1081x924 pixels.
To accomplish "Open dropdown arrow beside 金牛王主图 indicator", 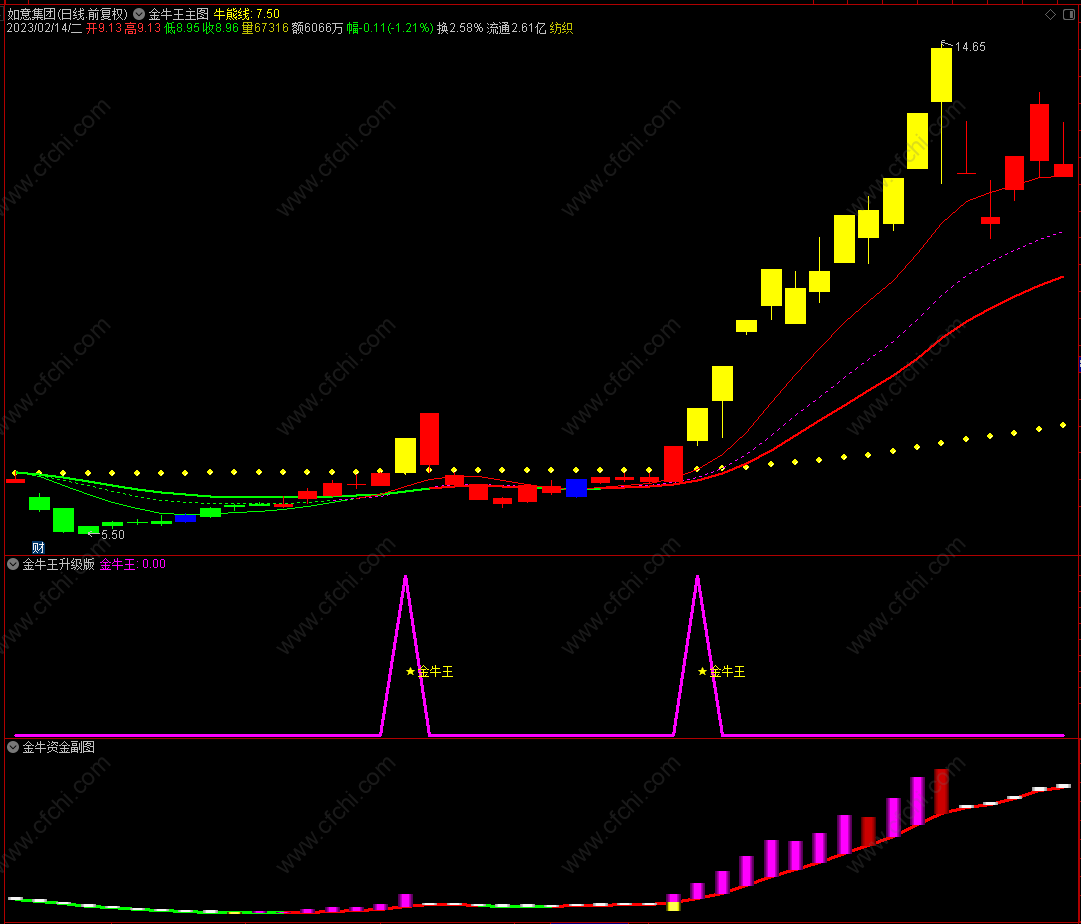I will coord(139,14).
